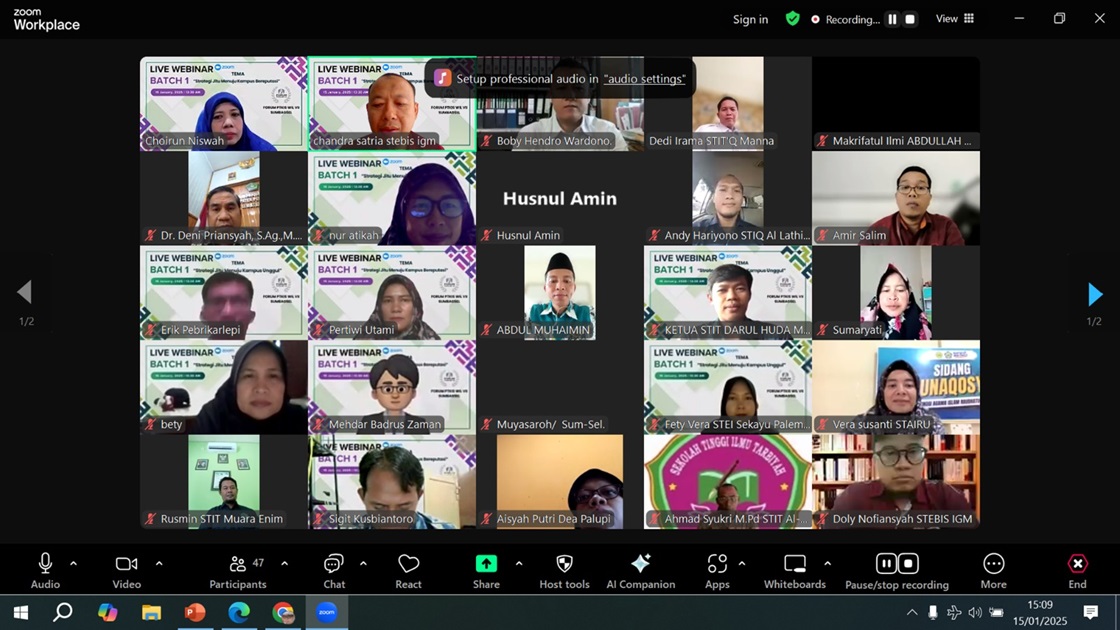The height and width of the screenshot is (630, 1120).
Task: Open the AI Companion sparkle icon
Action: 641,564
